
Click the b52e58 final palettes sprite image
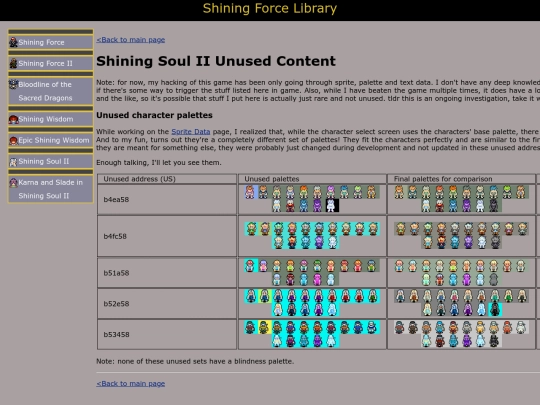click(x=461, y=303)
